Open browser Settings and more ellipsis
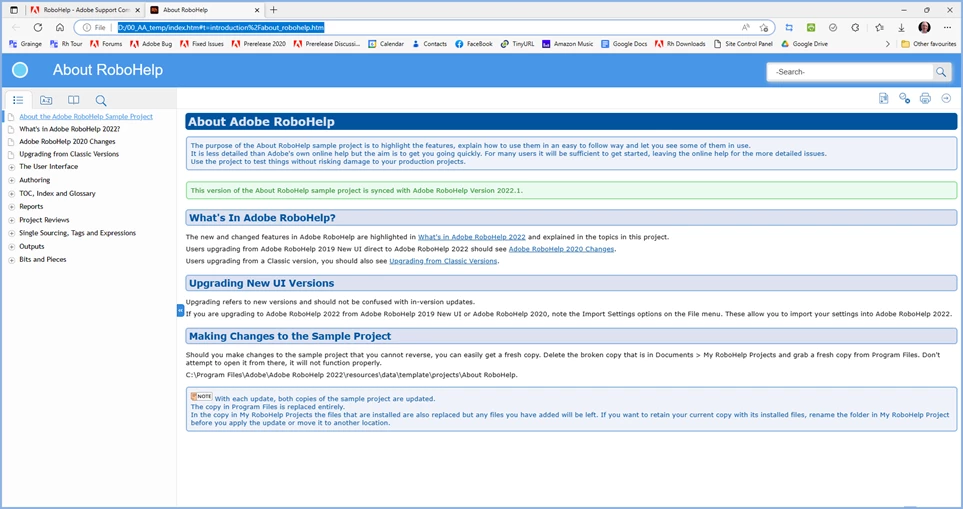This screenshot has height=510, width=964. [947, 28]
